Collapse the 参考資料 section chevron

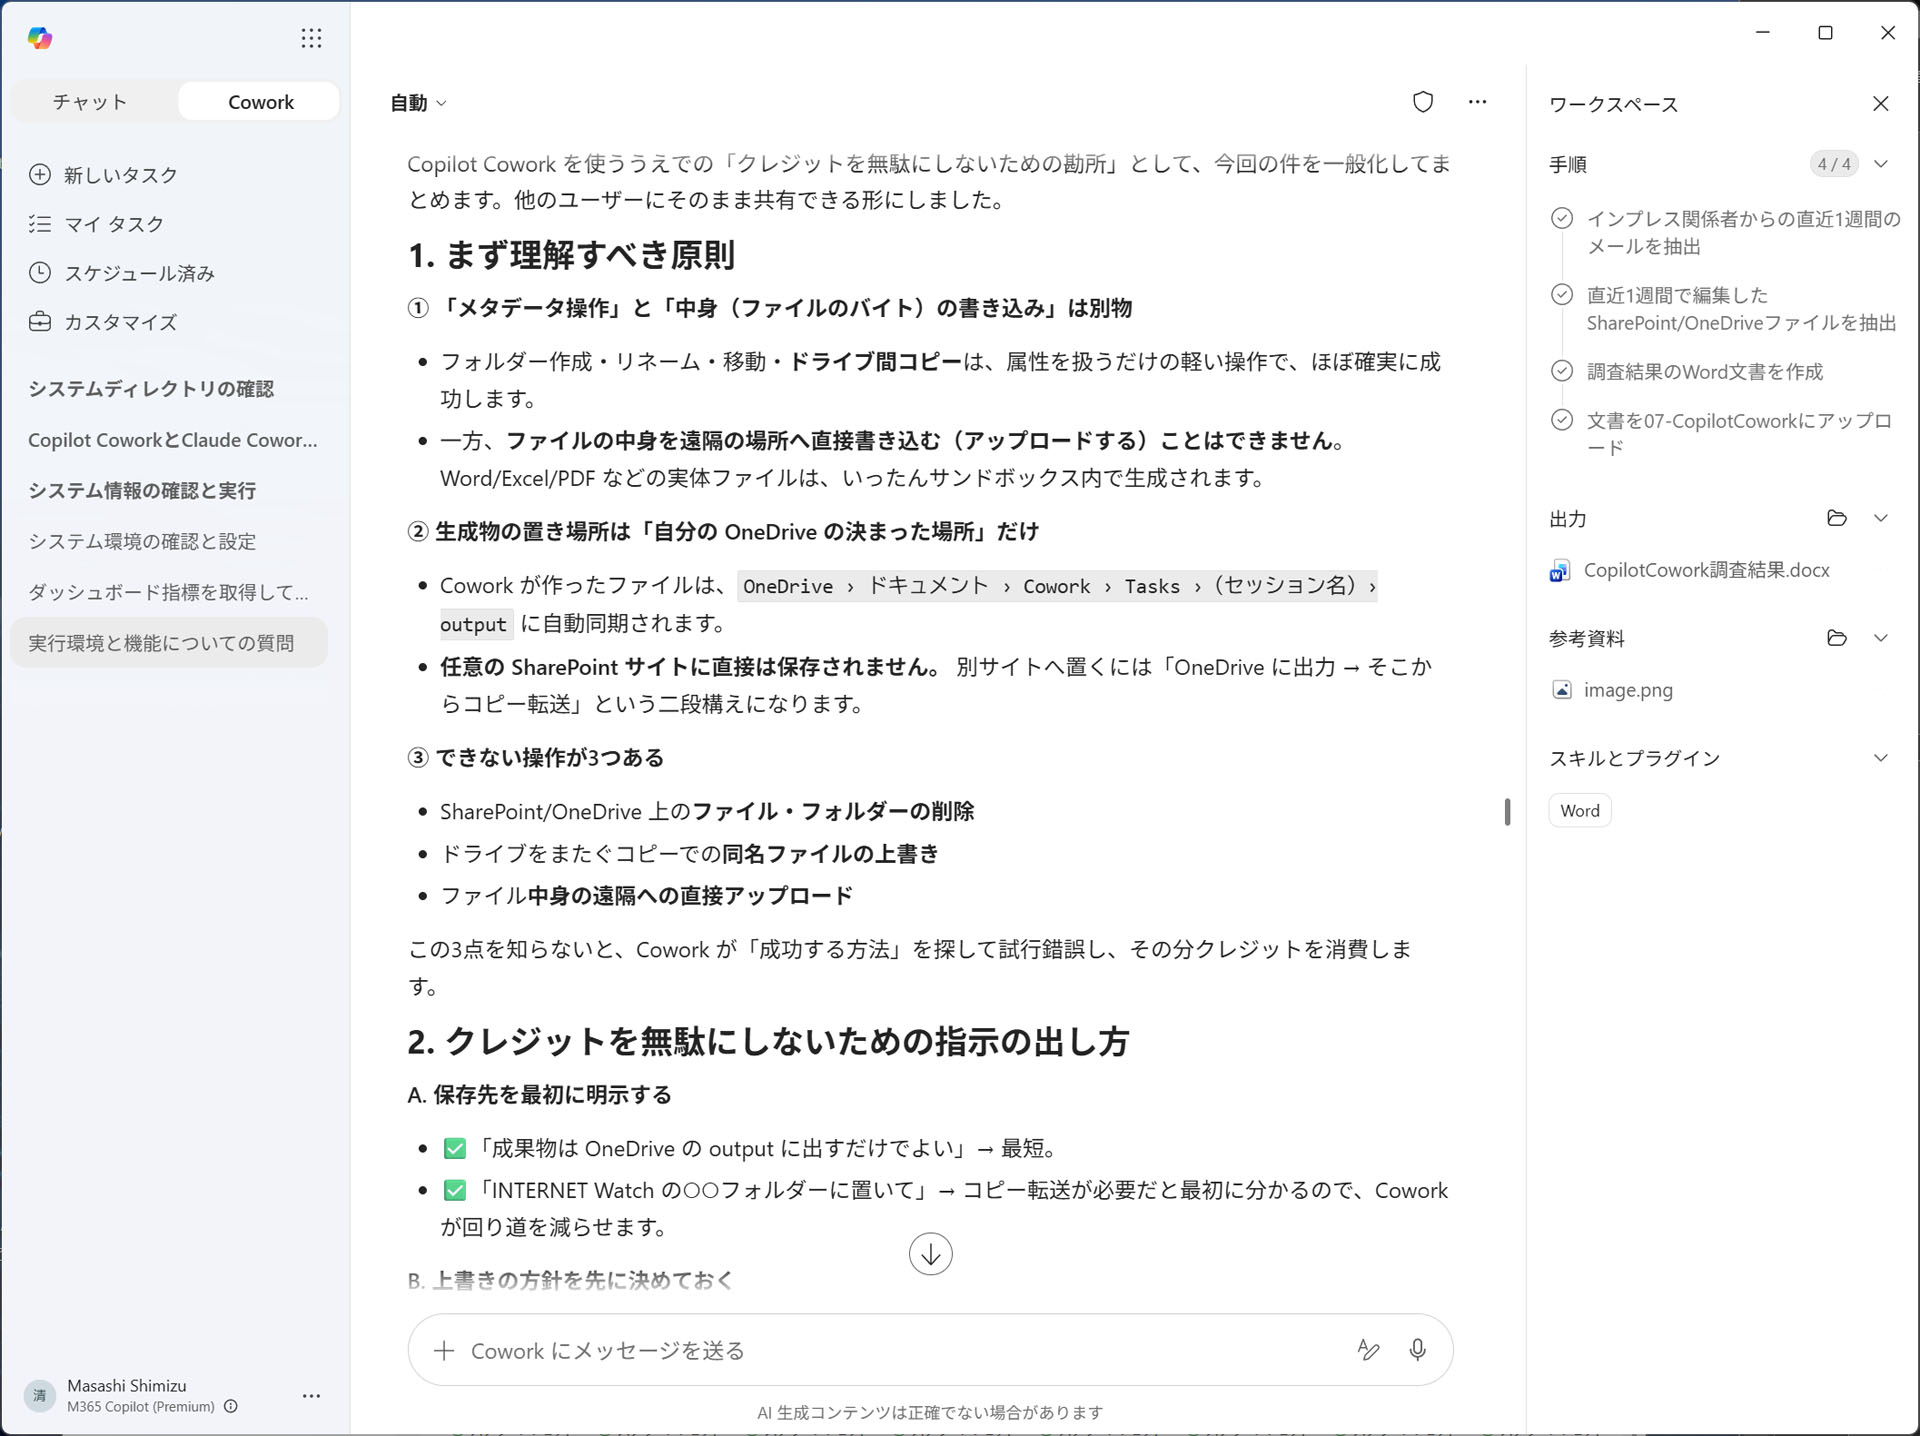pyautogui.click(x=1880, y=638)
